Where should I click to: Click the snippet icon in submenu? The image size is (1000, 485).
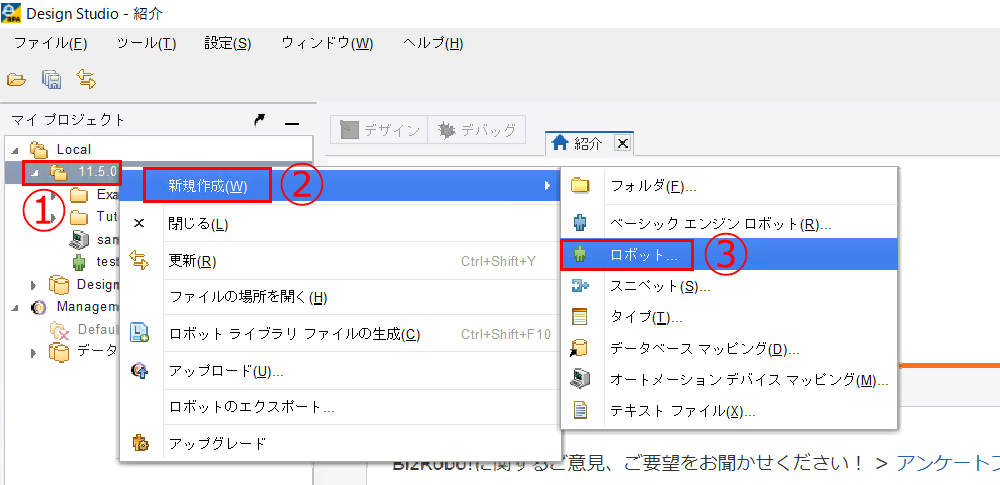[x=580, y=286]
